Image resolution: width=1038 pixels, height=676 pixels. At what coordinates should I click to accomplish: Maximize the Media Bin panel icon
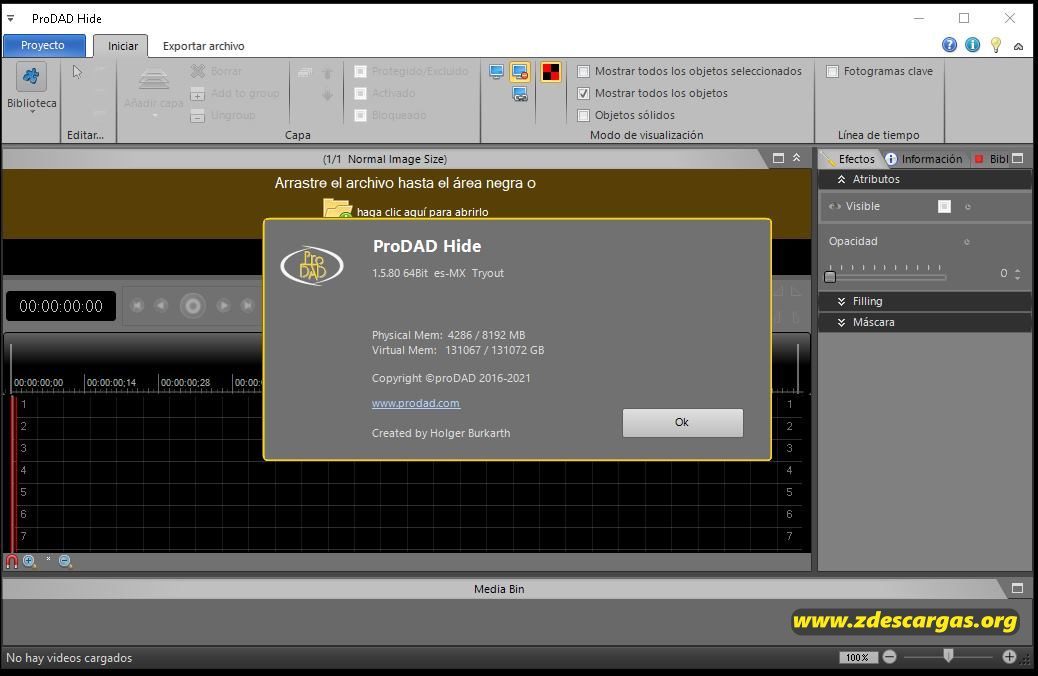click(x=1017, y=588)
